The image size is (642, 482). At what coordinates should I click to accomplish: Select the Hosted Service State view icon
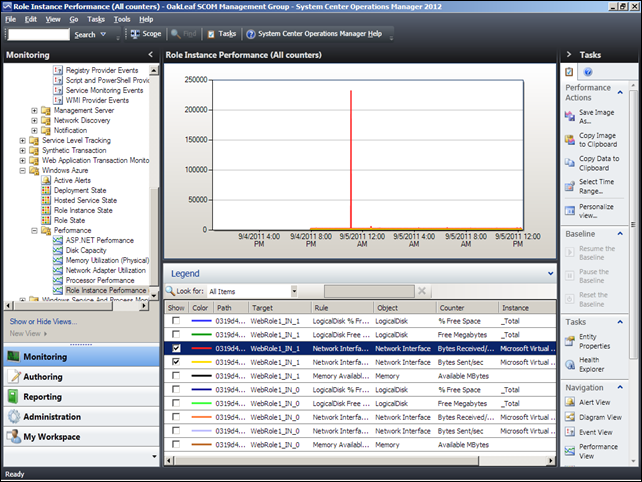pyautogui.click(x=46, y=200)
